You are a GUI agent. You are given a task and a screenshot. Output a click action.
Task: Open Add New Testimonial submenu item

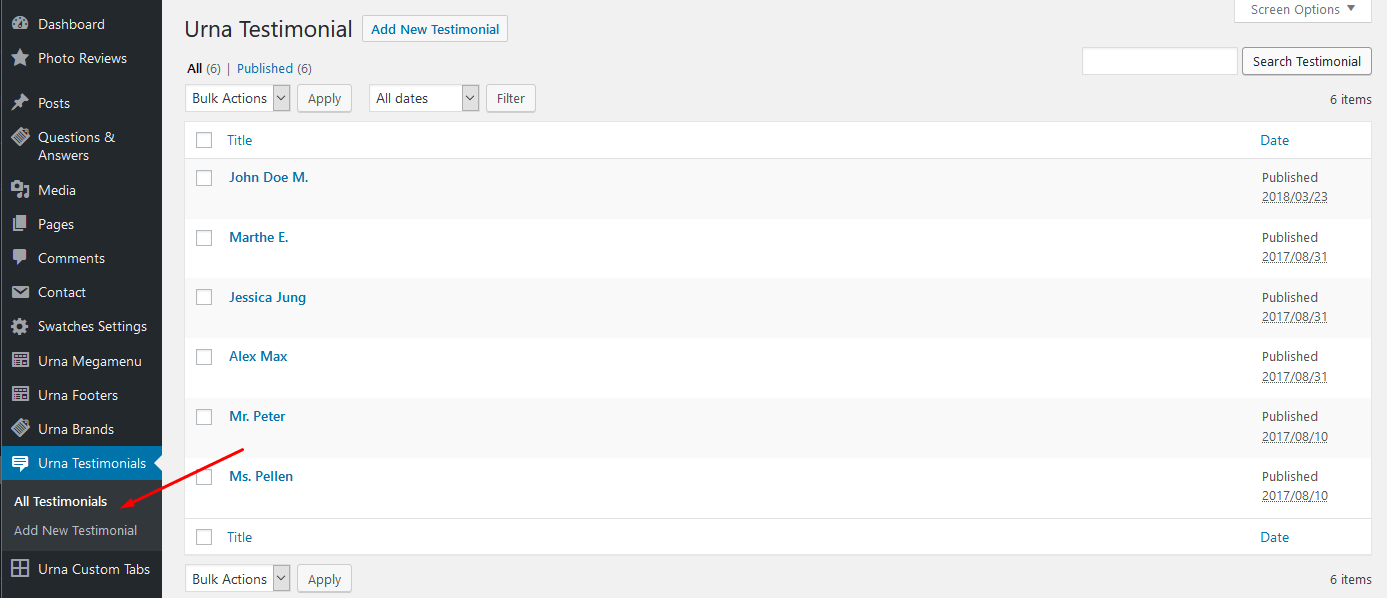tap(76, 530)
